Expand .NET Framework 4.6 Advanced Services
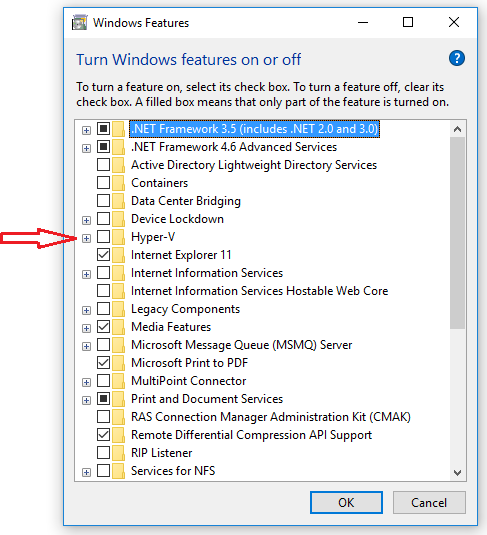Viewport: 487px width, 535px height. (x=86, y=148)
